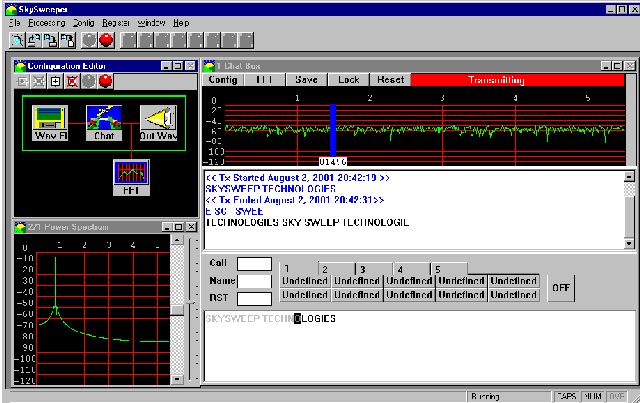Click the FFT button in the Chat Box toolbar
This screenshot has height=403, width=640.
(264, 80)
